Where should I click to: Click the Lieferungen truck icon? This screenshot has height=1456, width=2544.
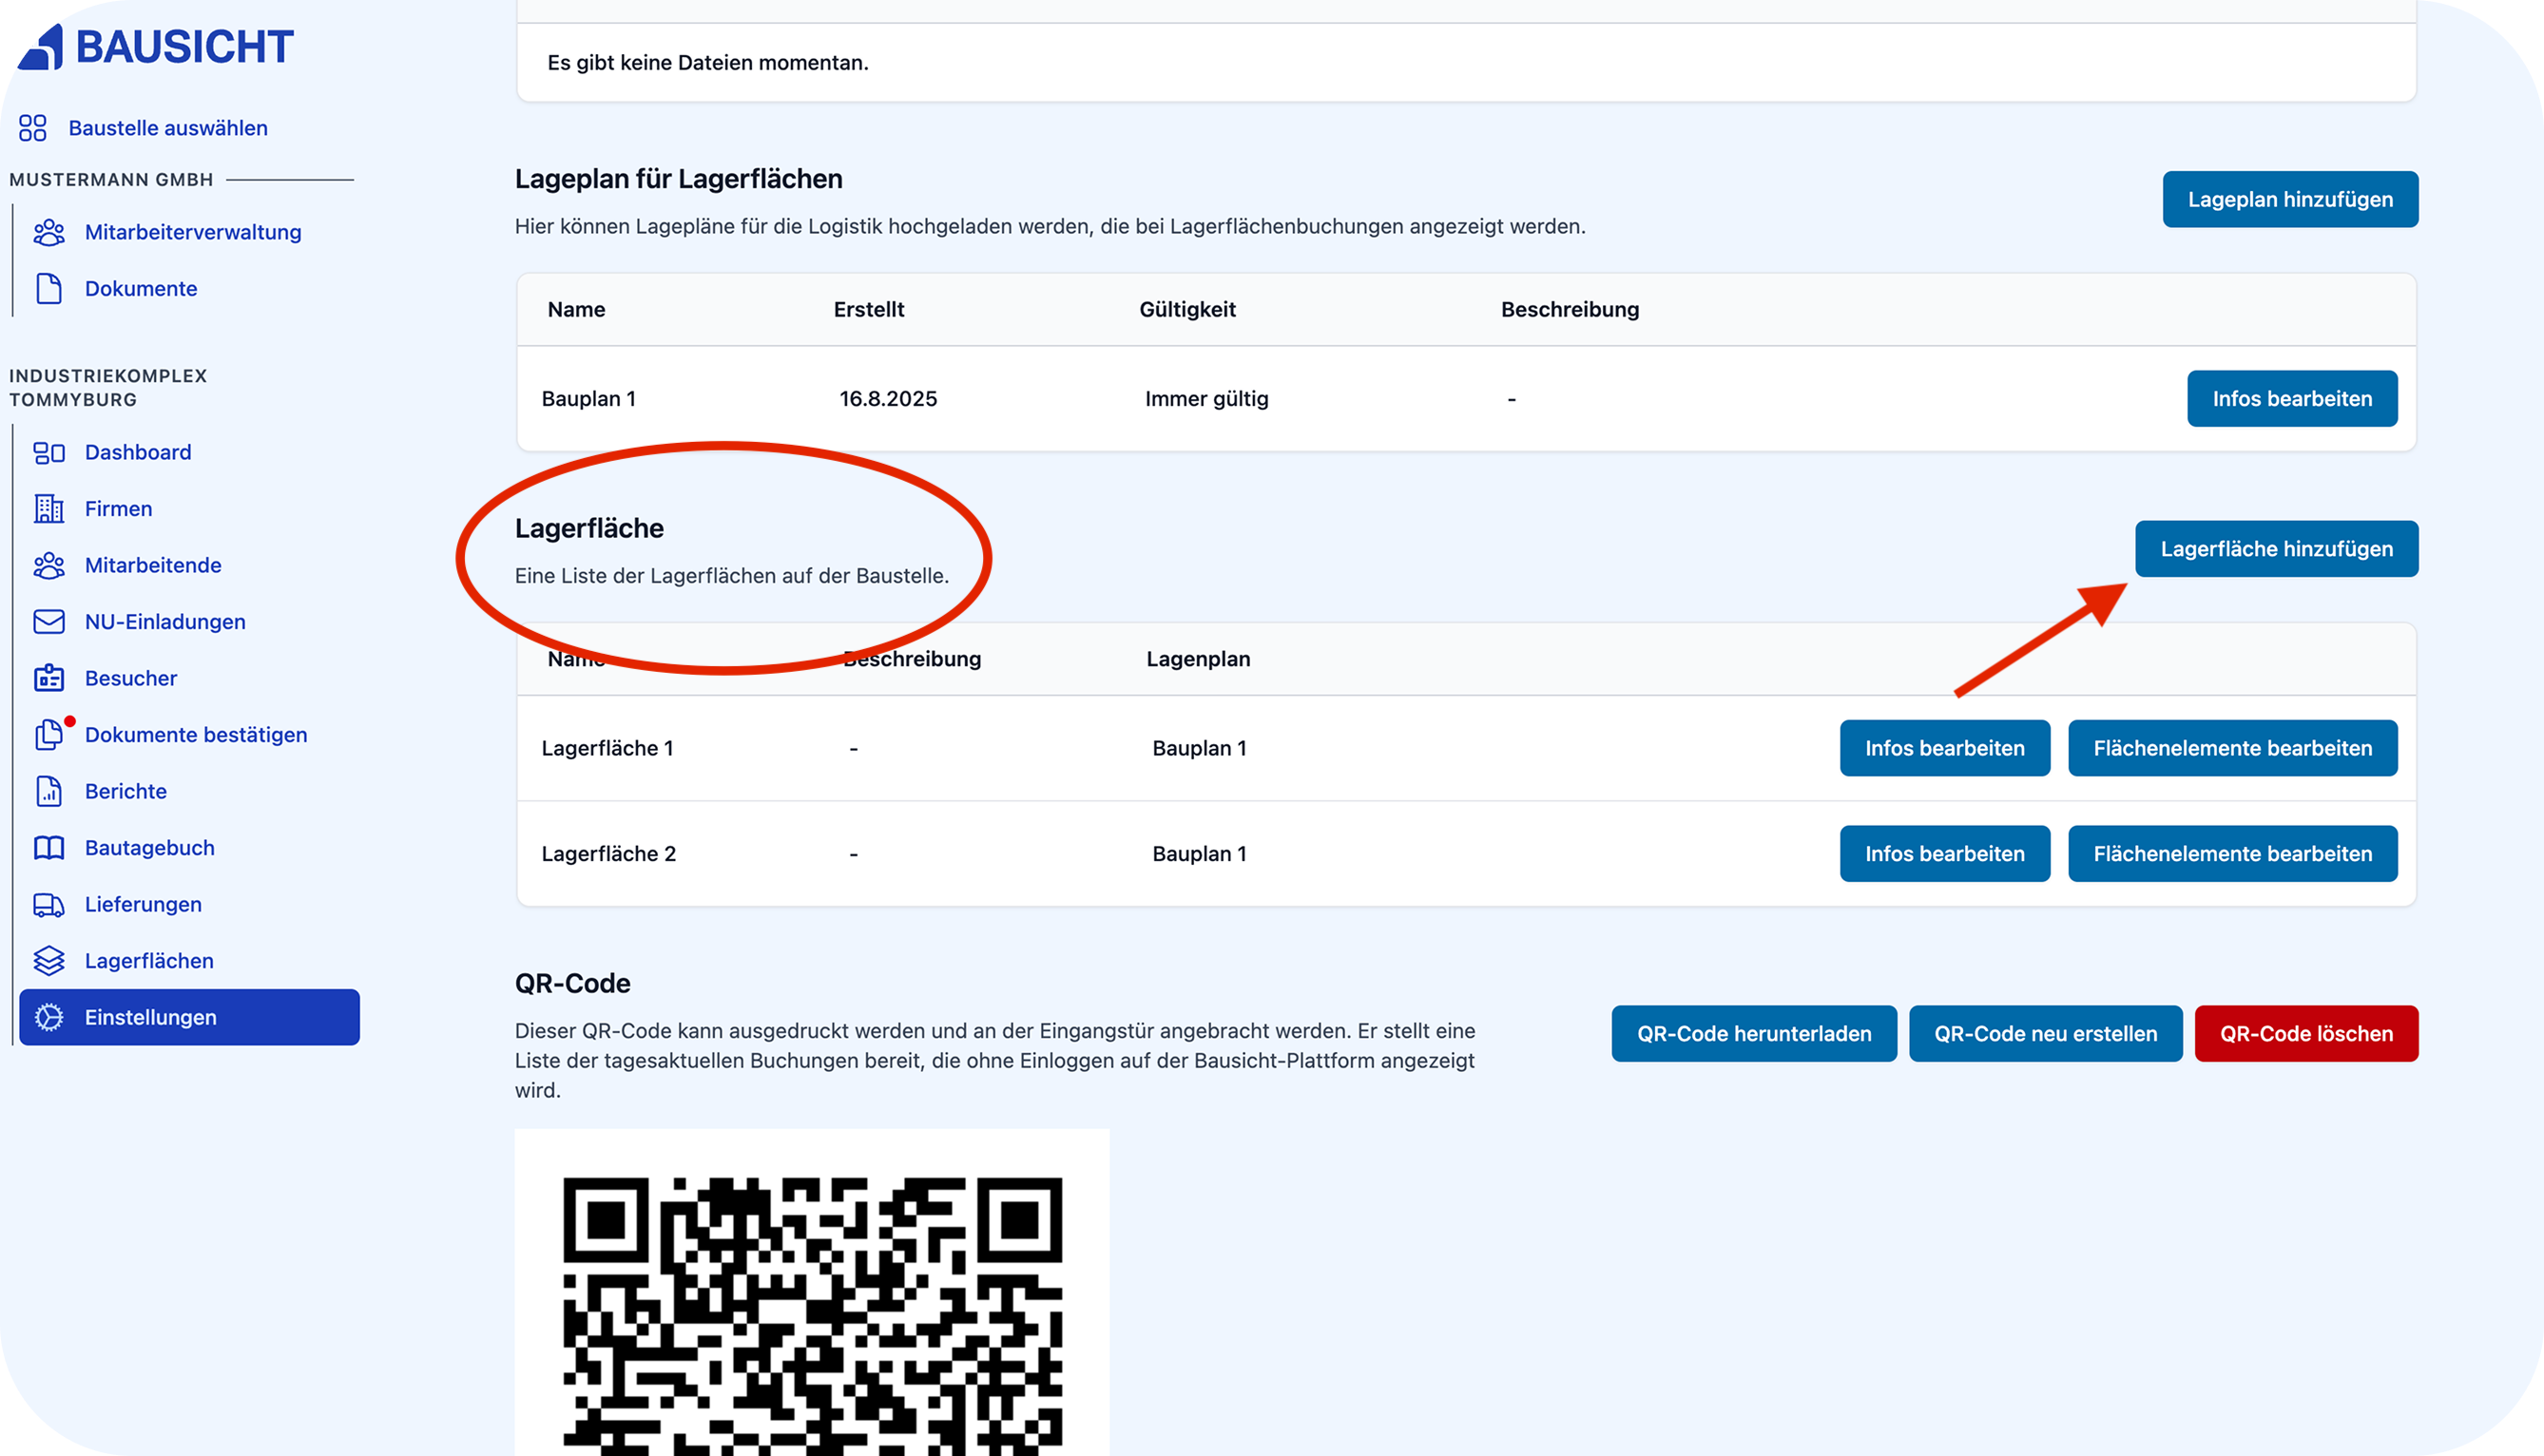tap(49, 904)
